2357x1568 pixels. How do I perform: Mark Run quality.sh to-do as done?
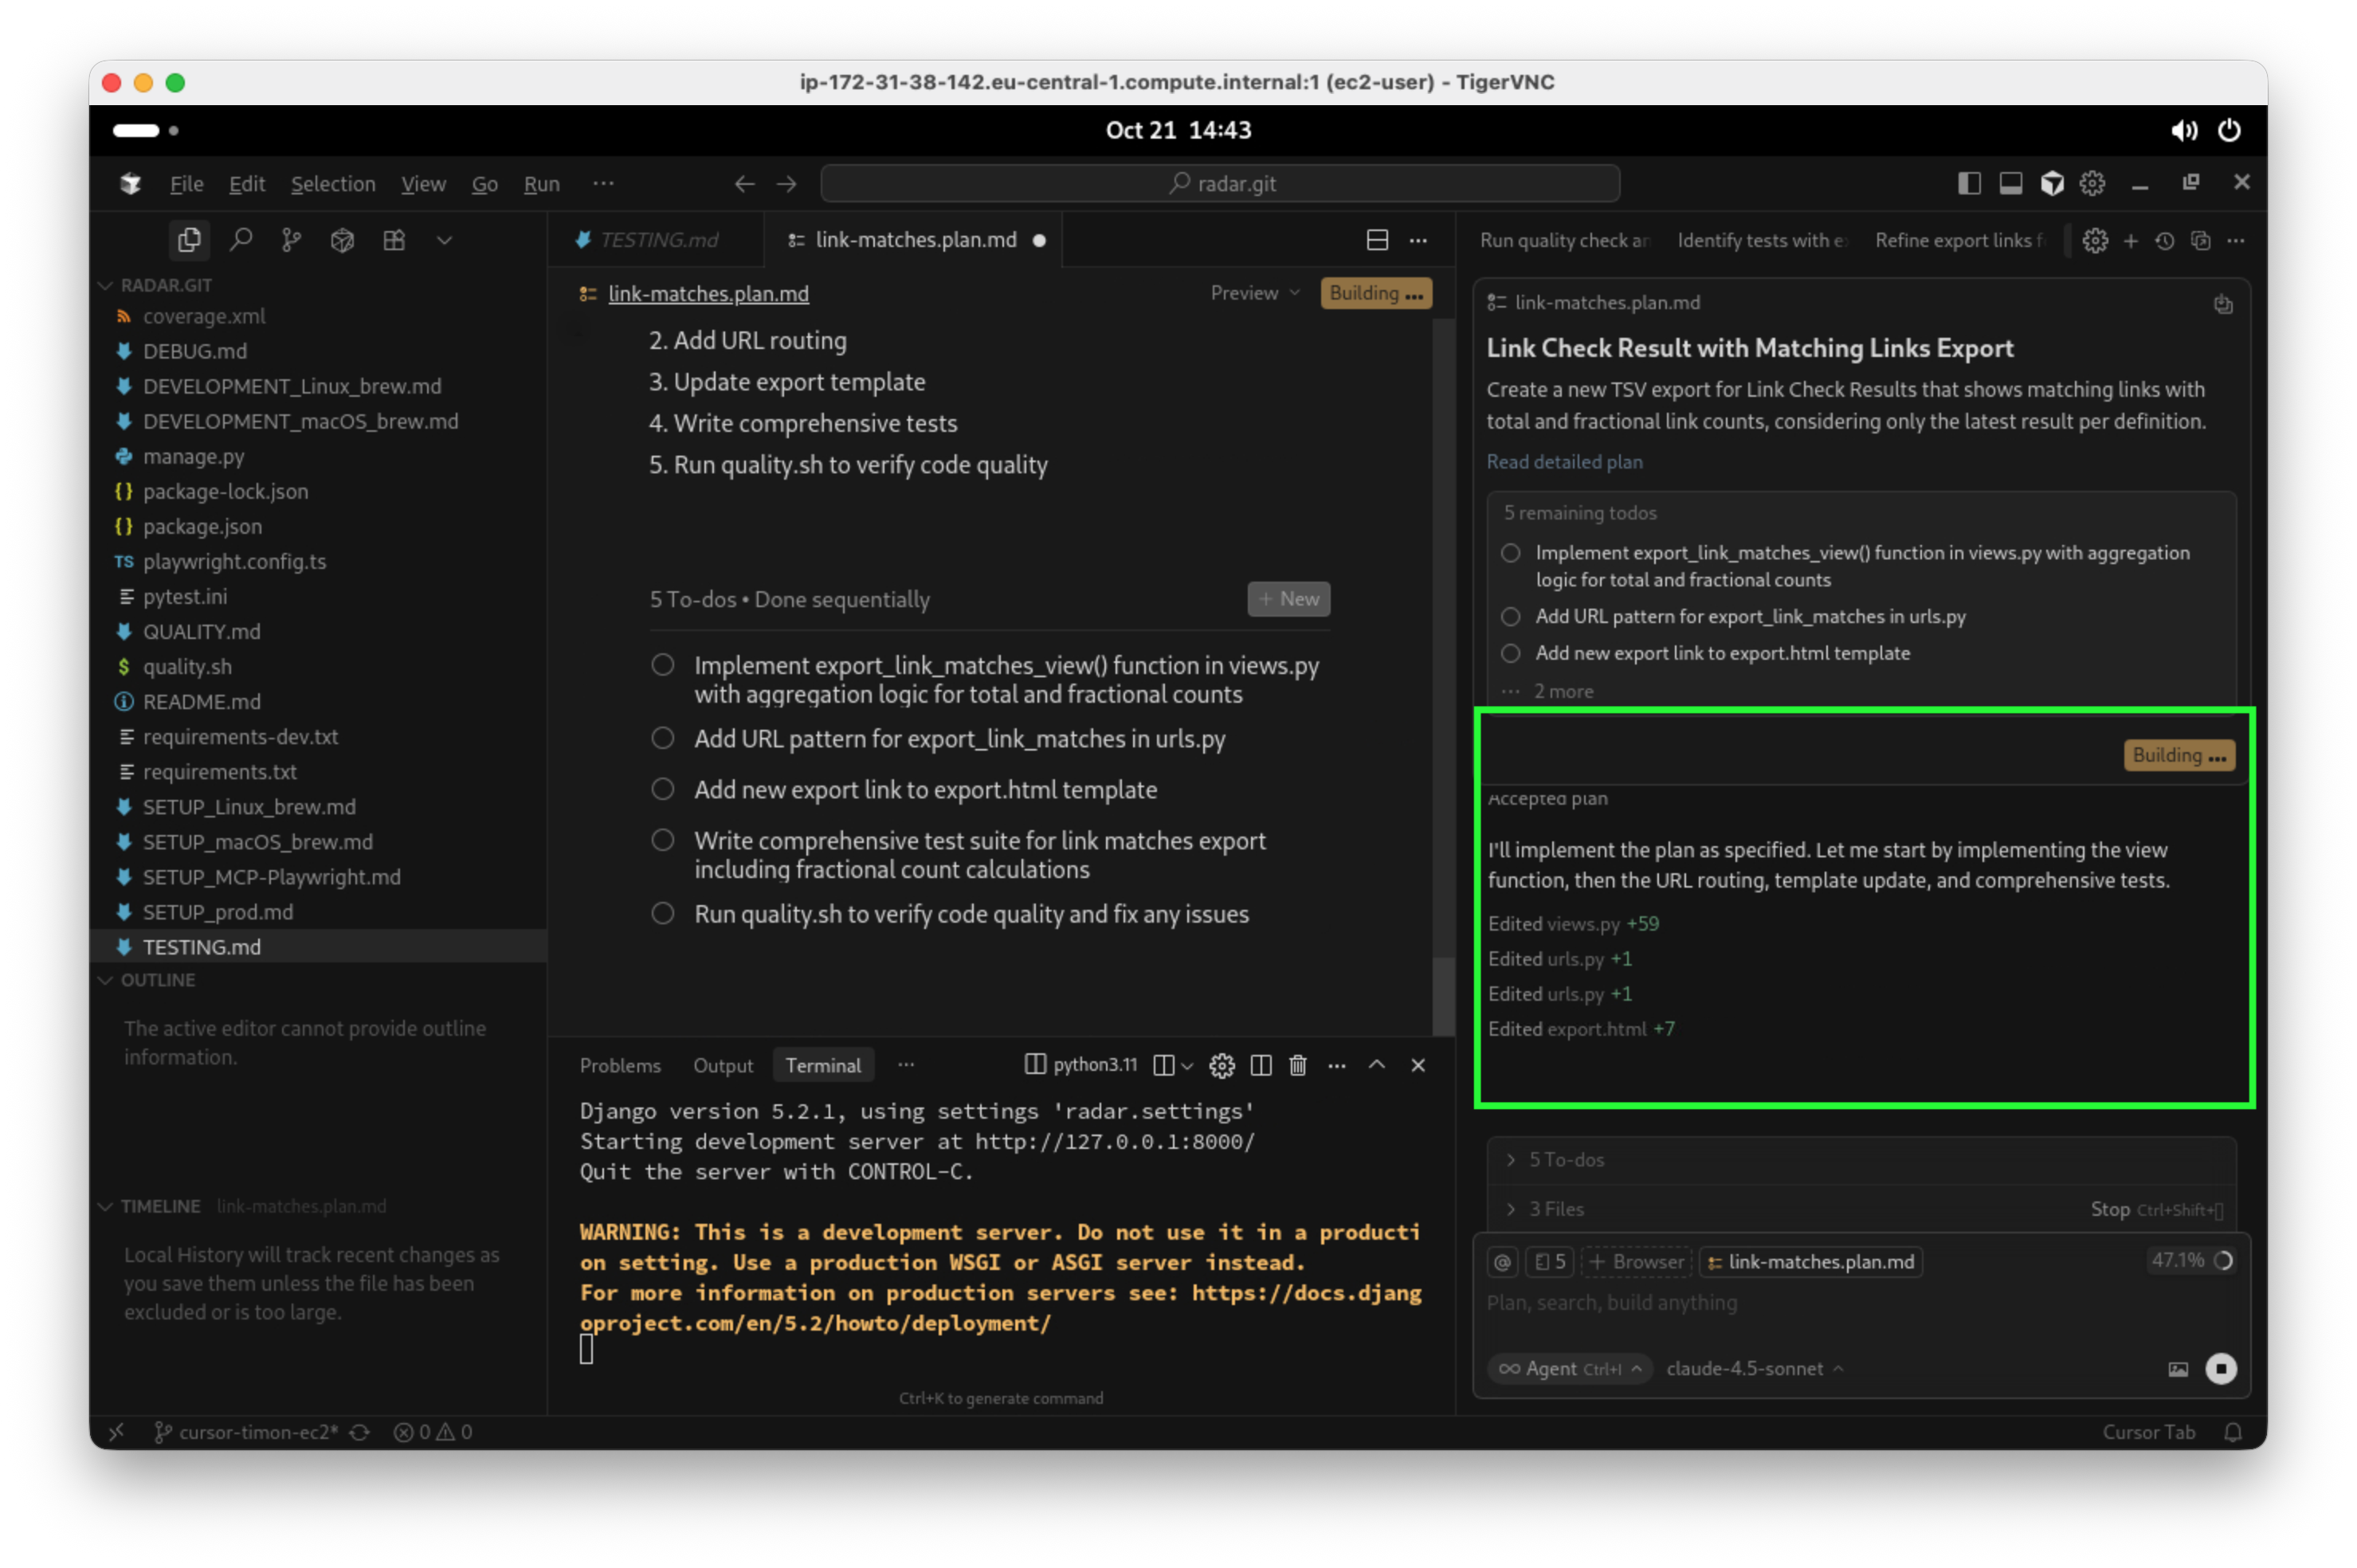pos(662,913)
